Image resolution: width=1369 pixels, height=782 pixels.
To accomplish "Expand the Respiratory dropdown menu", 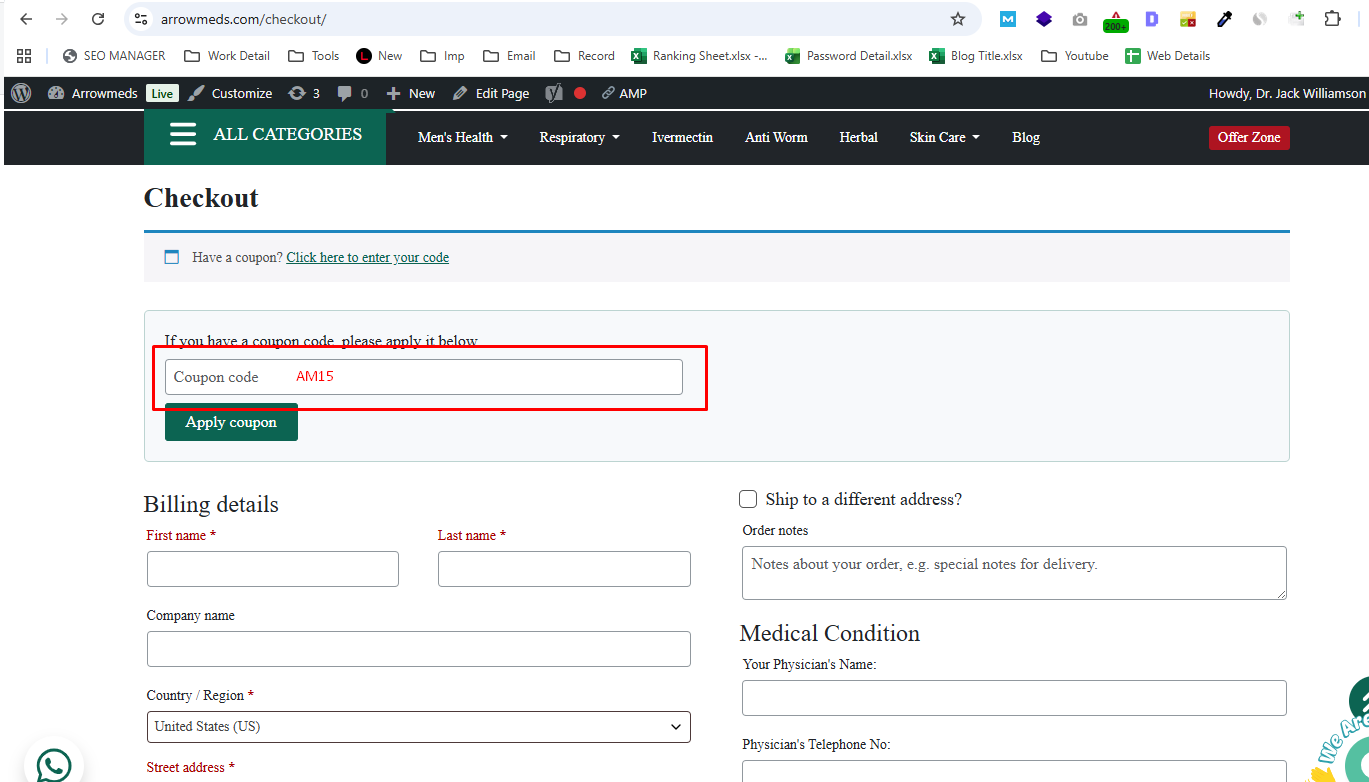I will click(579, 137).
